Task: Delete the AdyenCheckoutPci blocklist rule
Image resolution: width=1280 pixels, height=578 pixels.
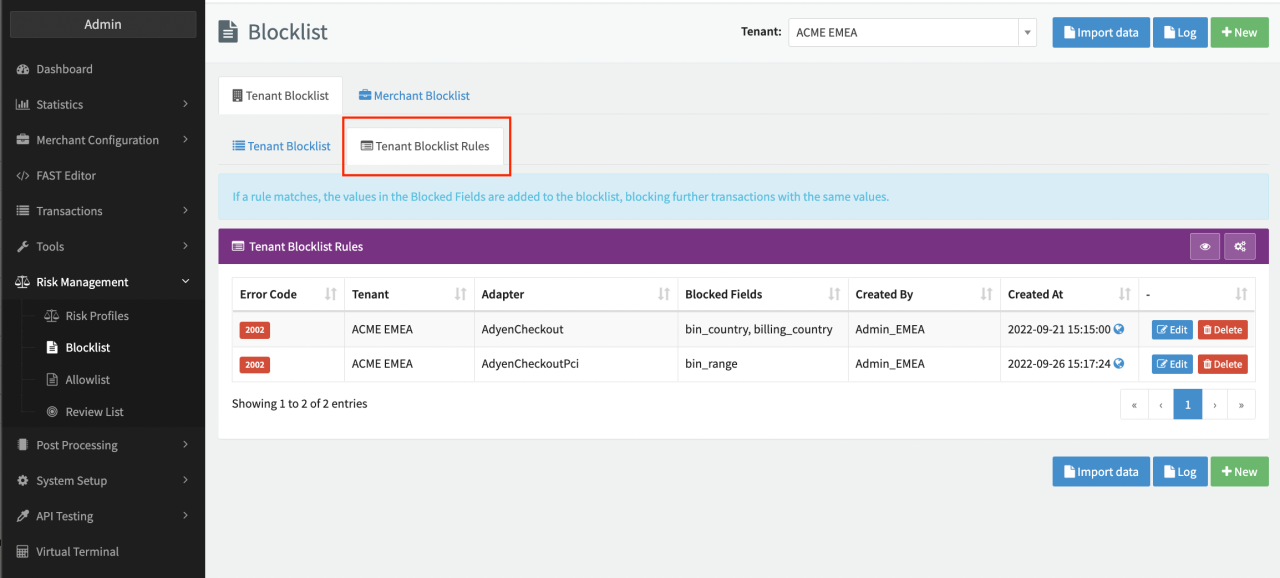Action: point(1222,364)
